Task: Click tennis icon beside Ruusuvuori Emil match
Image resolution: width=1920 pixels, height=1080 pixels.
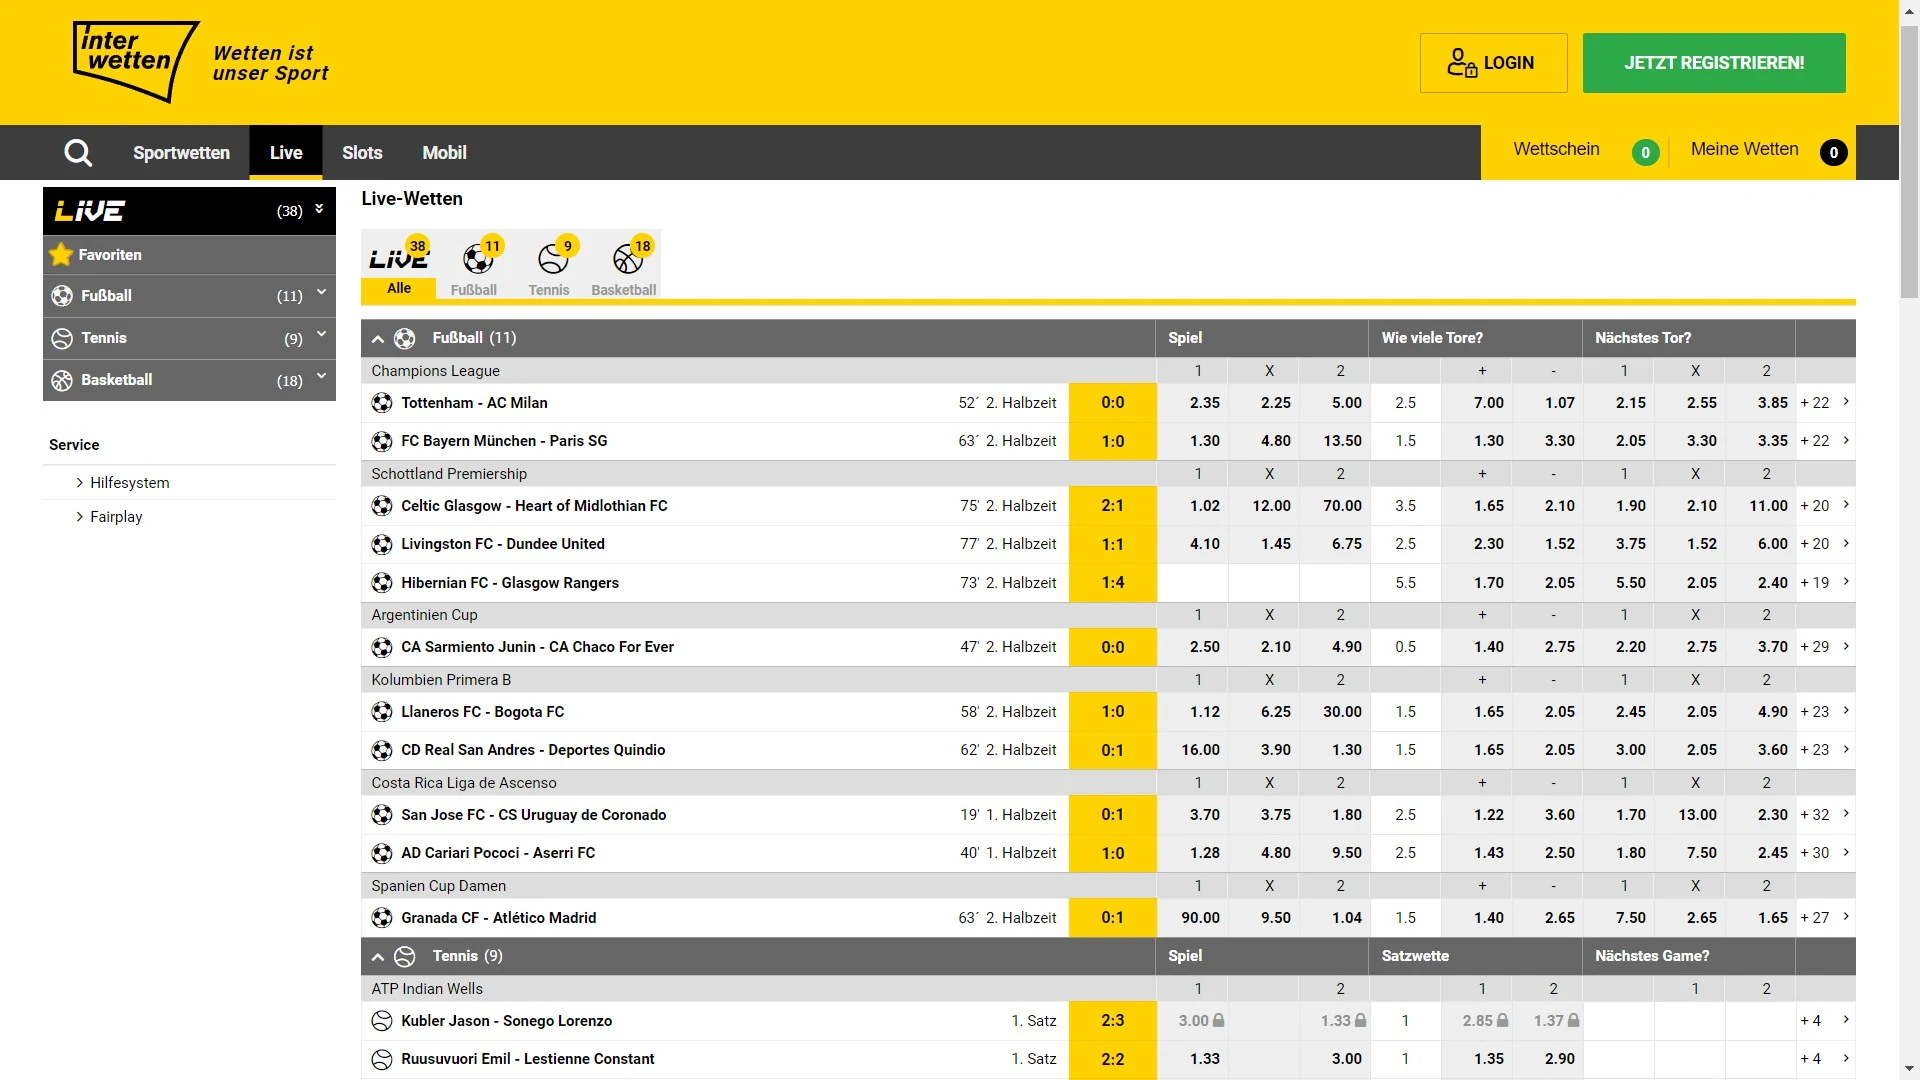Action: click(x=382, y=1059)
